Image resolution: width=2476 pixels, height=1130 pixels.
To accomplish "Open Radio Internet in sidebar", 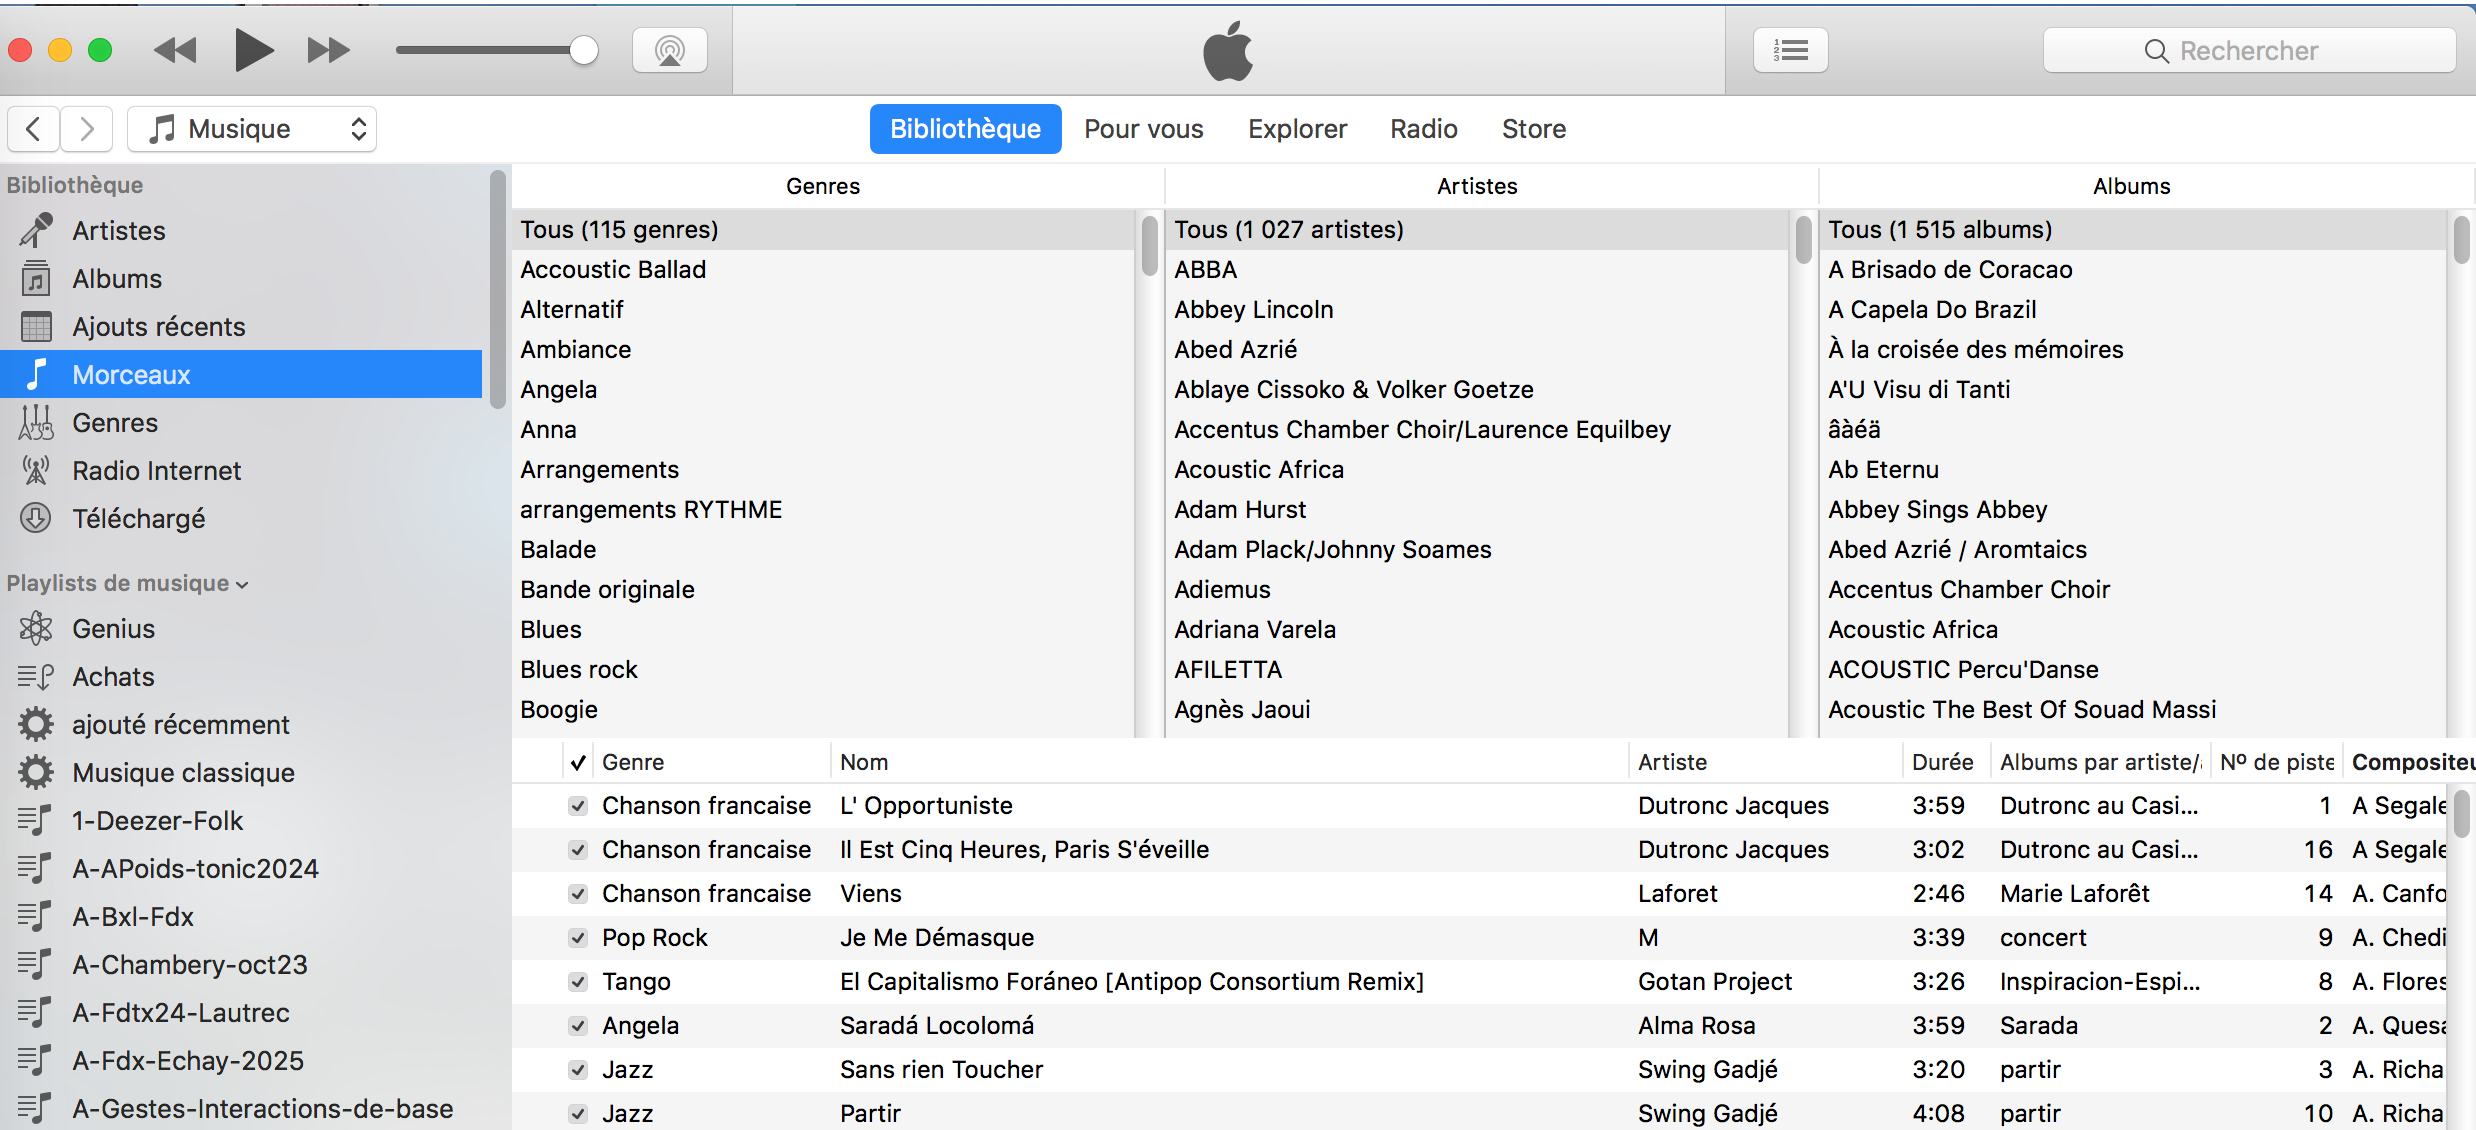I will [156, 471].
